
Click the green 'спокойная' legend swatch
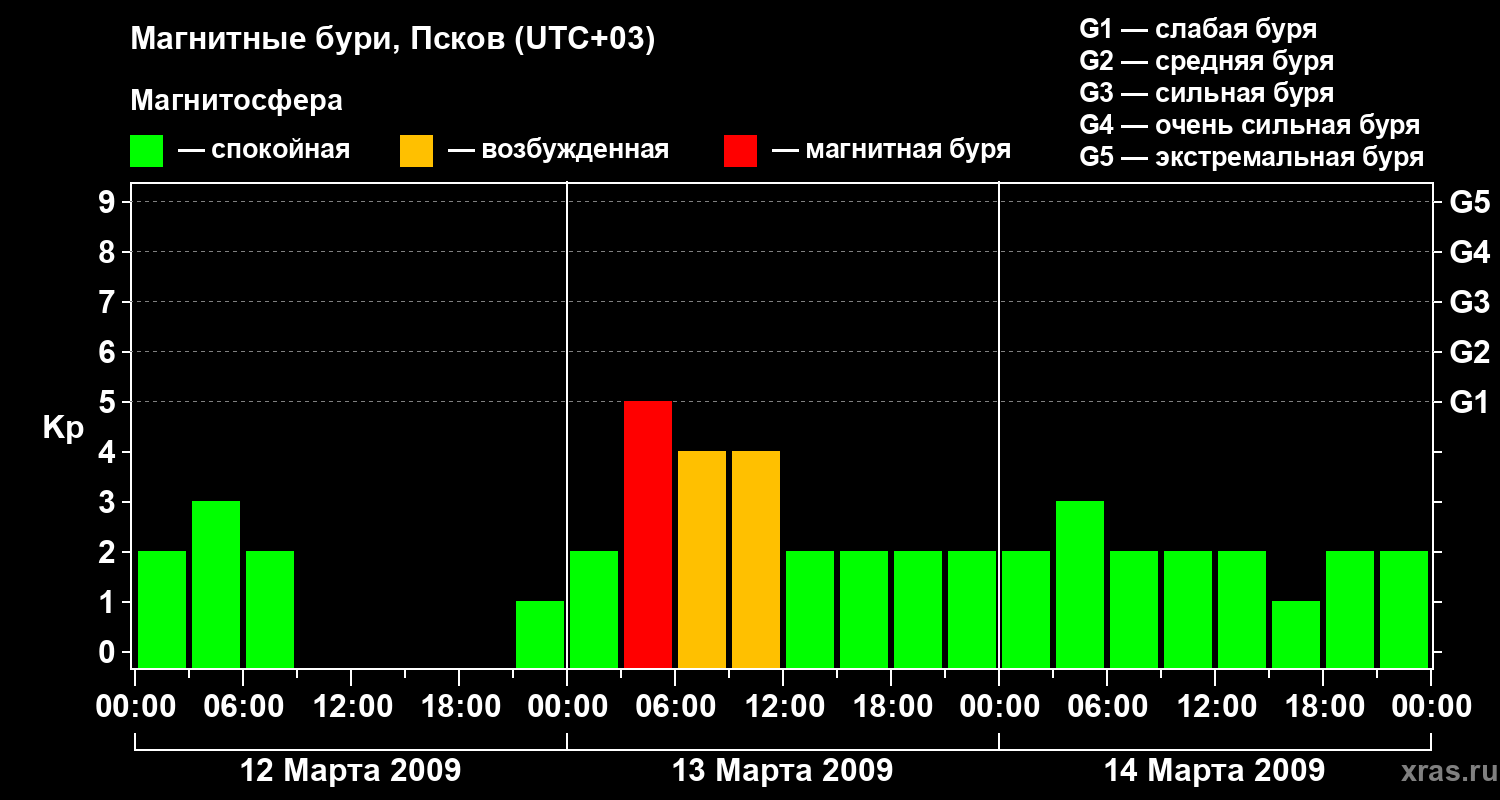click(146, 150)
